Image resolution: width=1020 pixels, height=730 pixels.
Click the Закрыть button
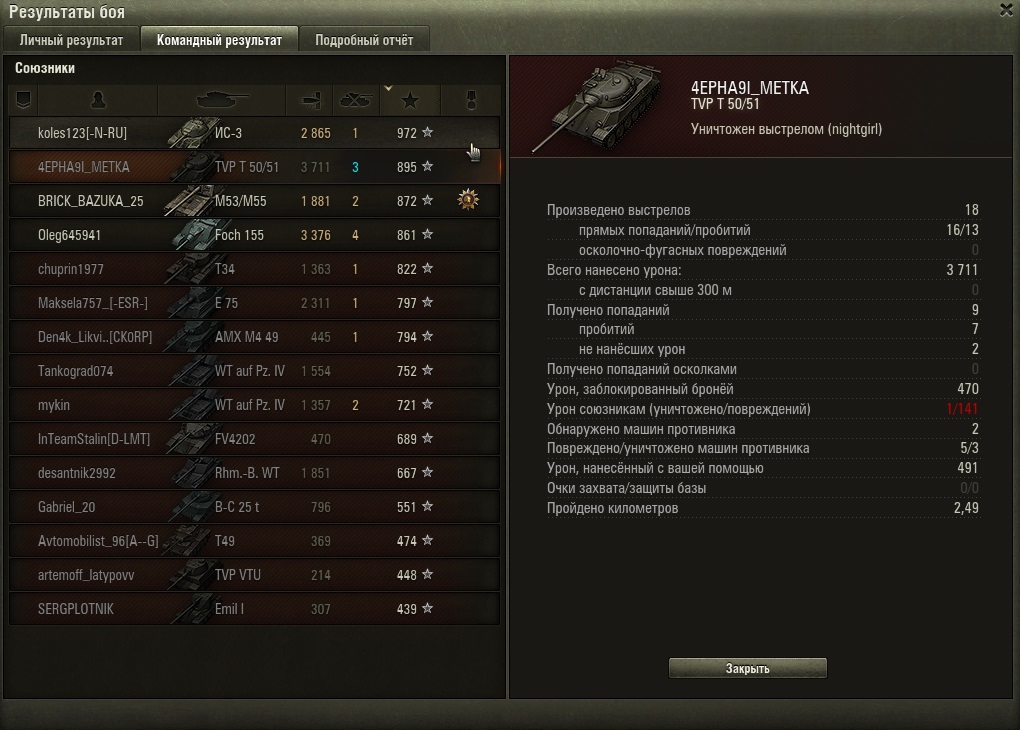click(x=747, y=668)
